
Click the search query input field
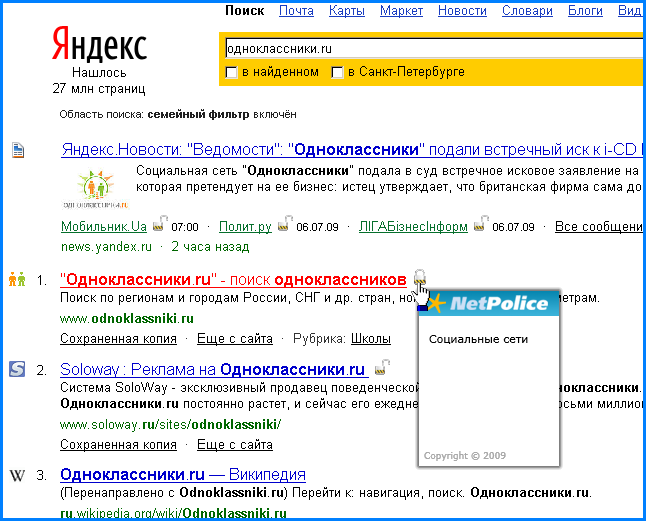tap(434, 49)
